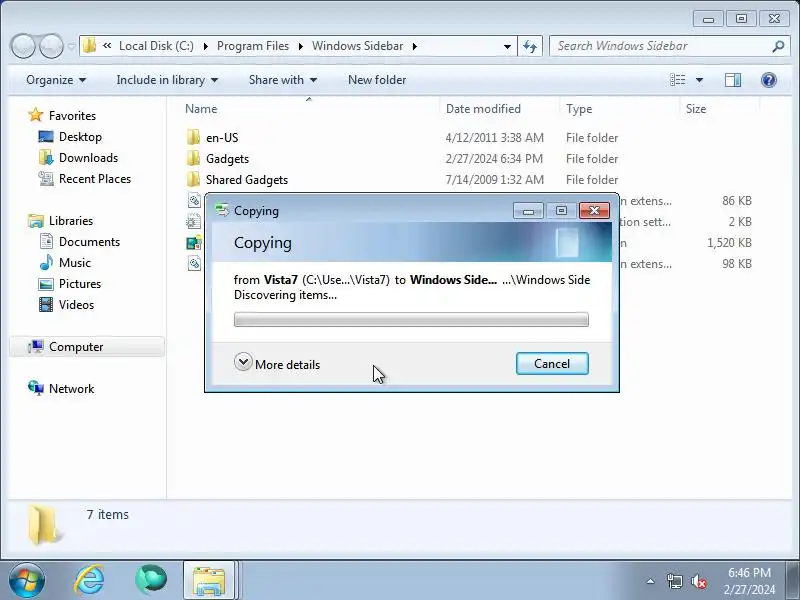Click Show desktop button at taskbar edge

[x=793, y=581]
